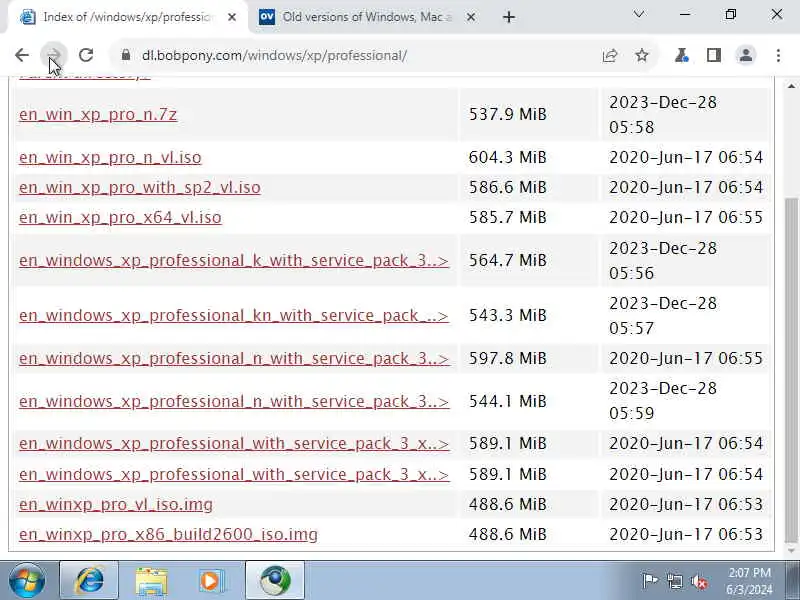
Task: Open the Windows Start menu
Action: pos(27,581)
